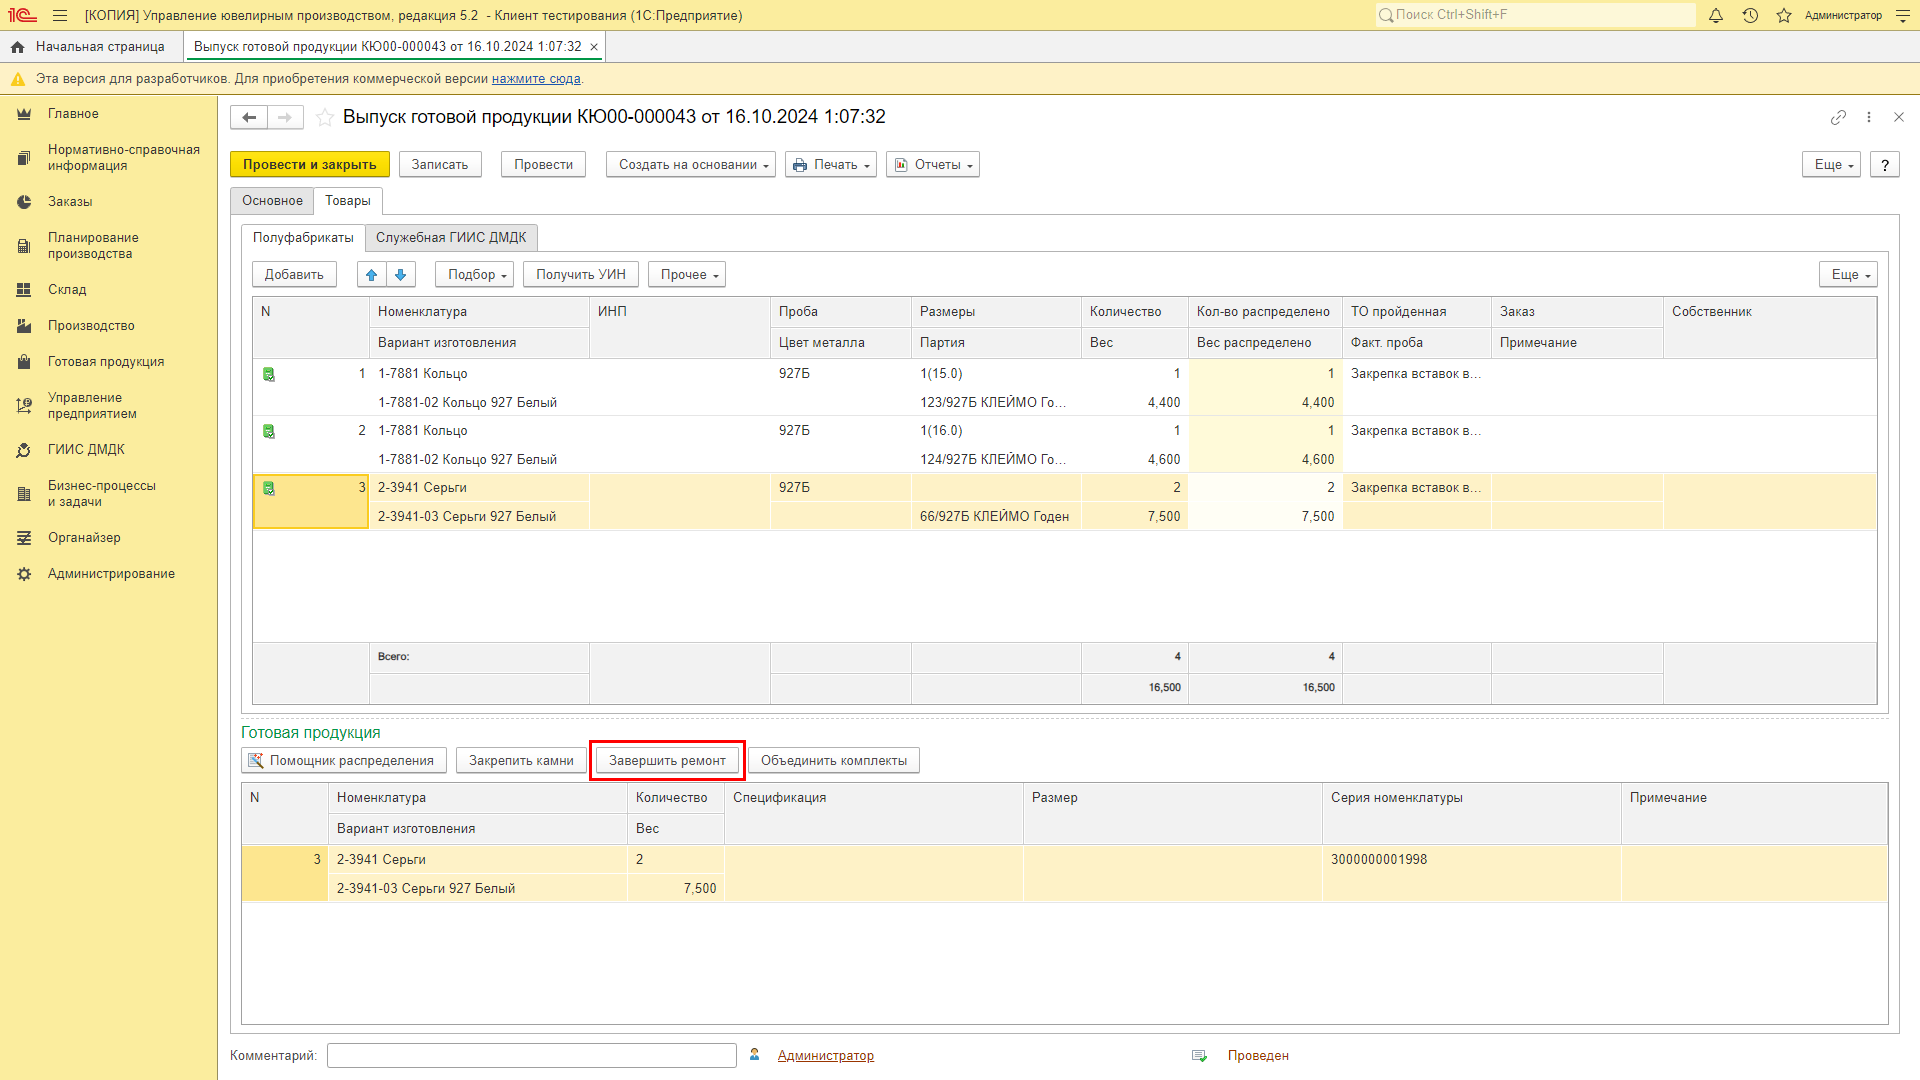Expand top-right Еще menu
The width and height of the screenshot is (1920, 1080).
point(1831,165)
